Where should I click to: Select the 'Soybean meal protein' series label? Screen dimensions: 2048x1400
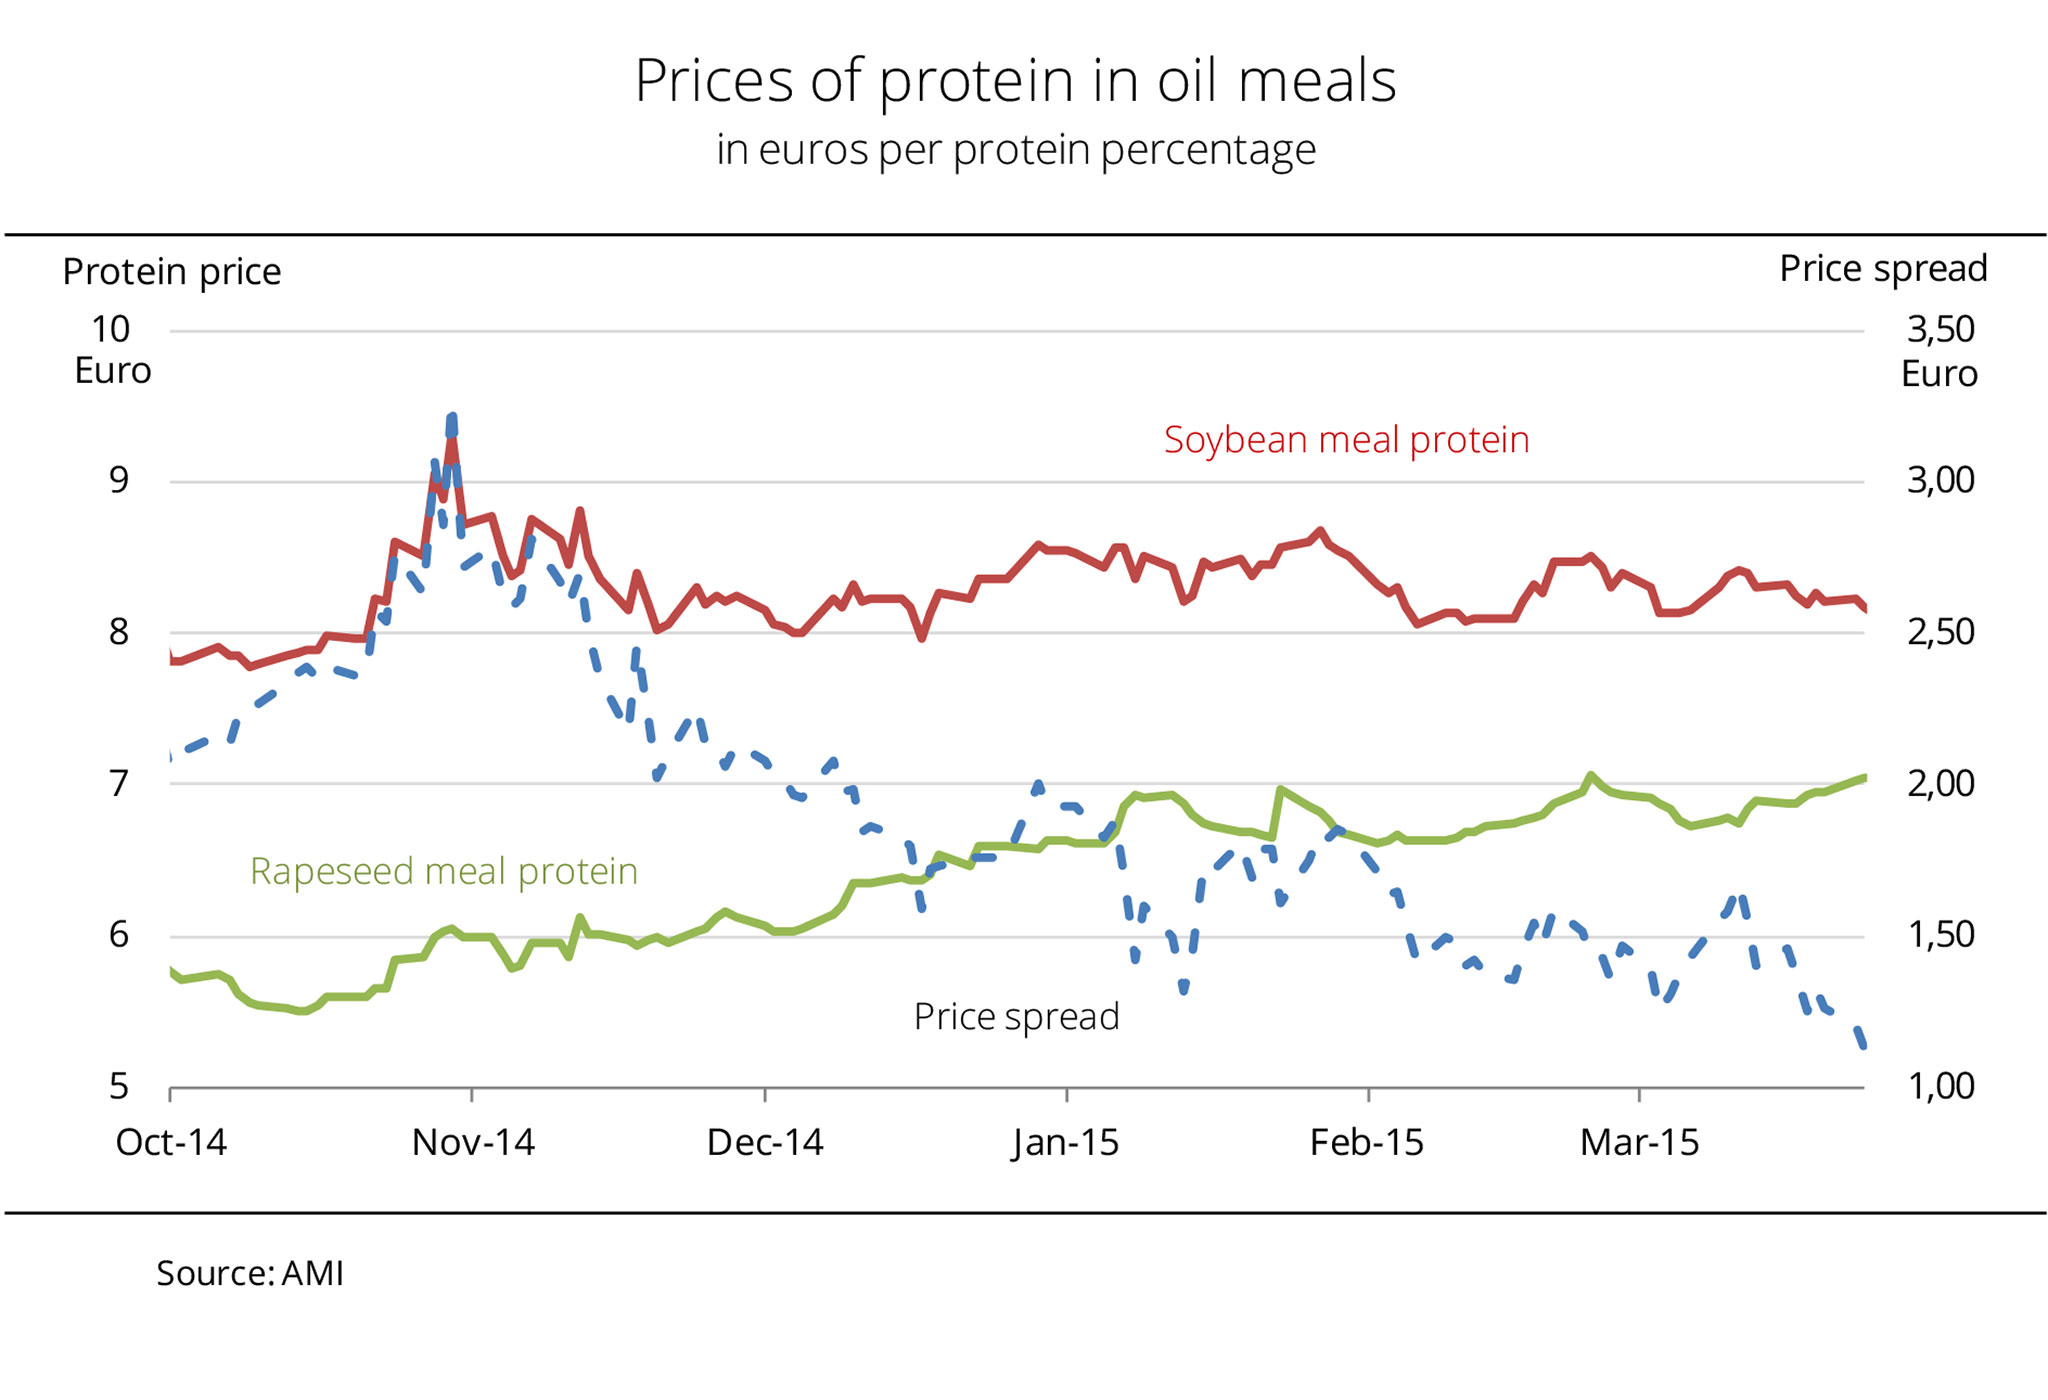point(1346,441)
